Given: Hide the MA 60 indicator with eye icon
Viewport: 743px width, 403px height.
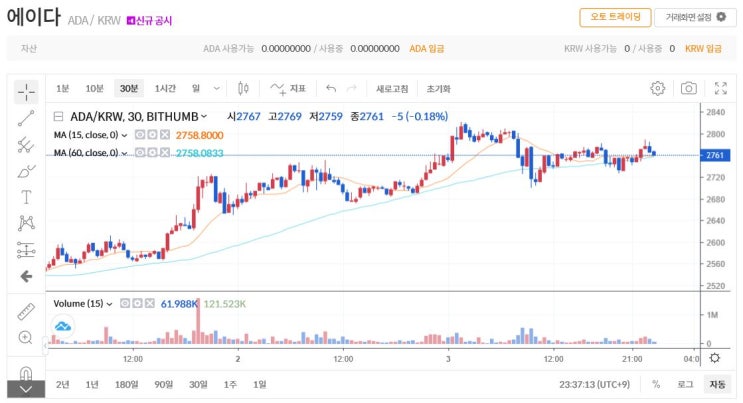Looking at the screenshot, I should (140, 153).
